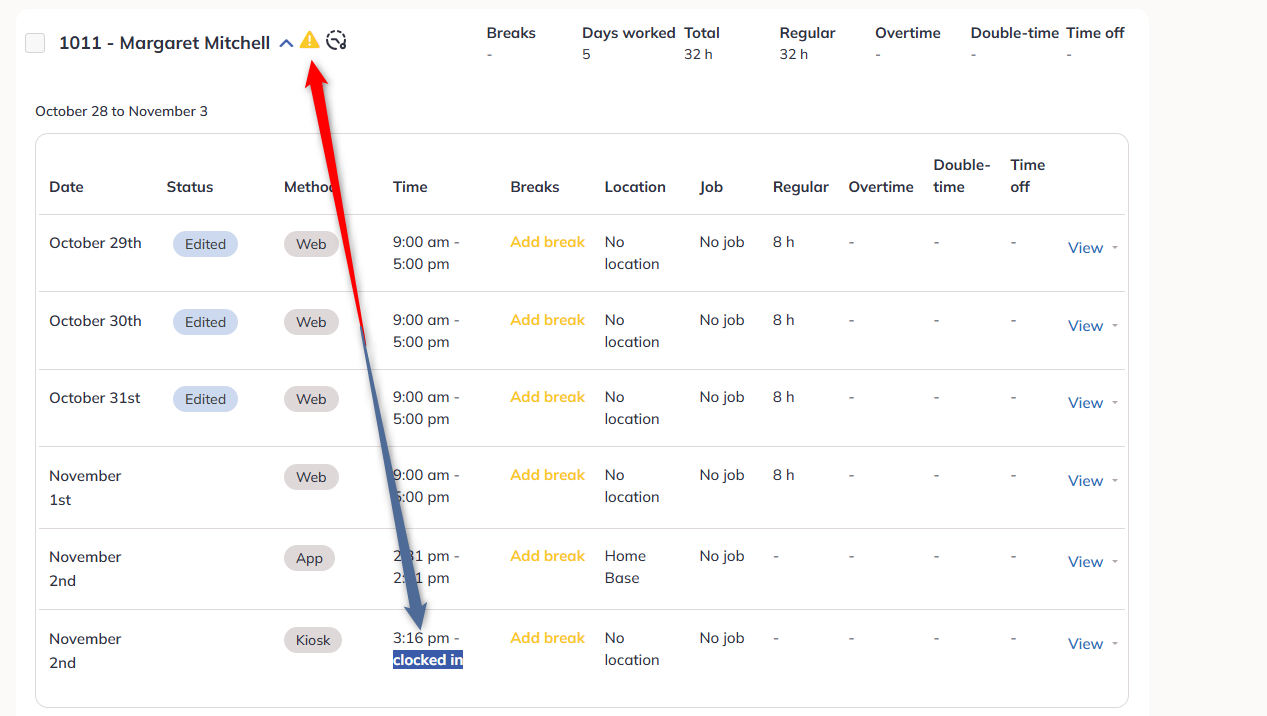Image resolution: width=1267 pixels, height=716 pixels.
Task: Open View menu for the Kiosk entry
Action: click(x=1093, y=644)
